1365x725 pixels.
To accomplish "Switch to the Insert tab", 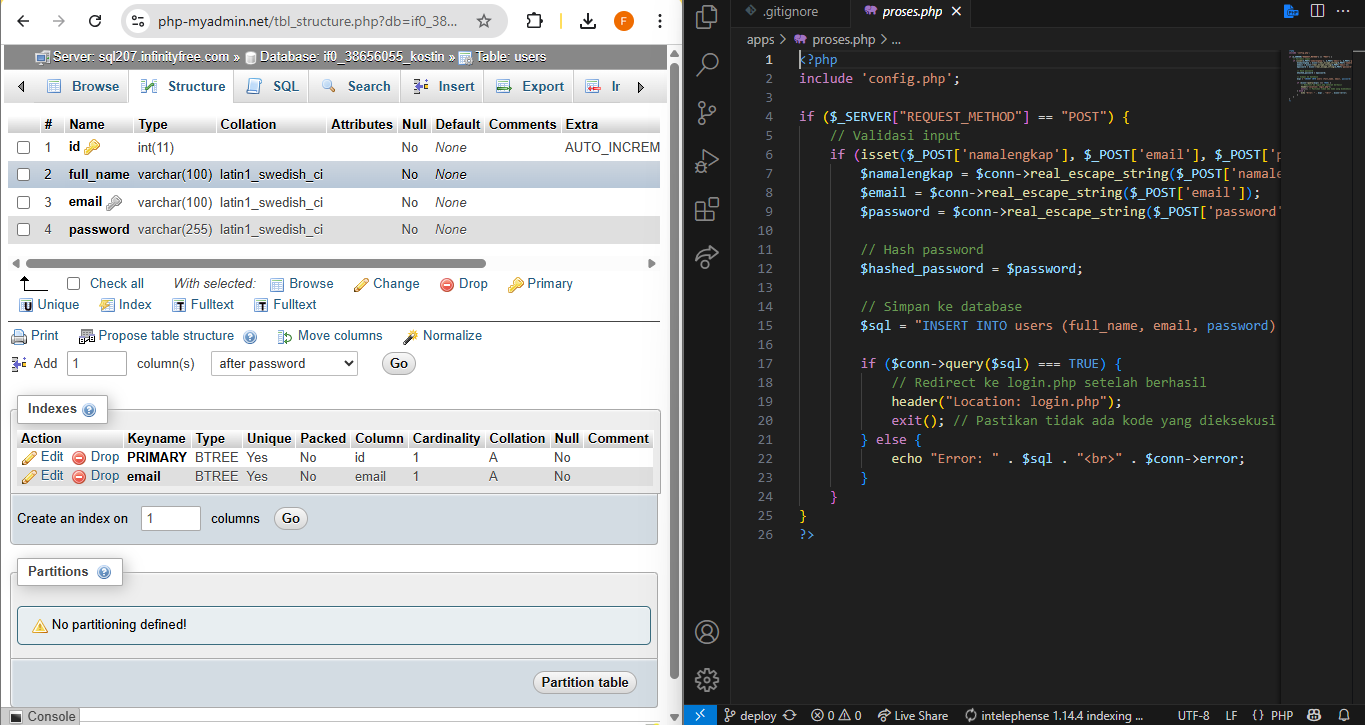I will click(x=444, y=86).
